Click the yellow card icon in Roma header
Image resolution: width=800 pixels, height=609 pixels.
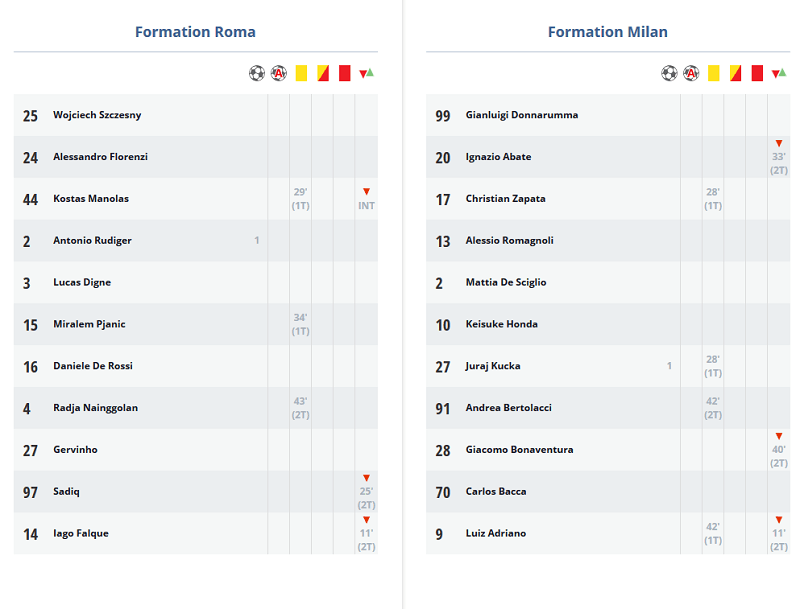click(x=301, y=73)
